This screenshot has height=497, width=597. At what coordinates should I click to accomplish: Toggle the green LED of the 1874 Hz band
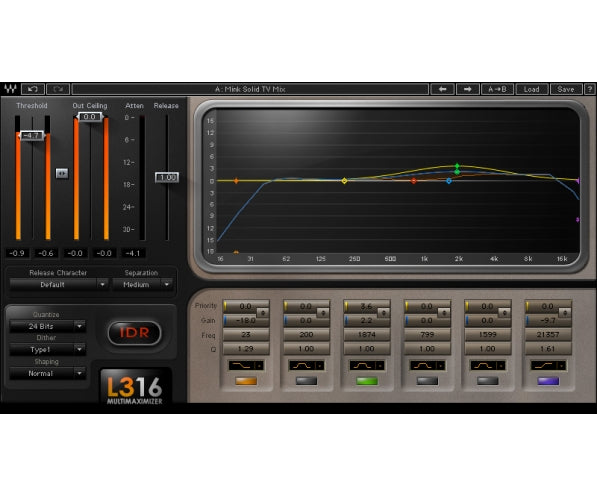point(367,380)
